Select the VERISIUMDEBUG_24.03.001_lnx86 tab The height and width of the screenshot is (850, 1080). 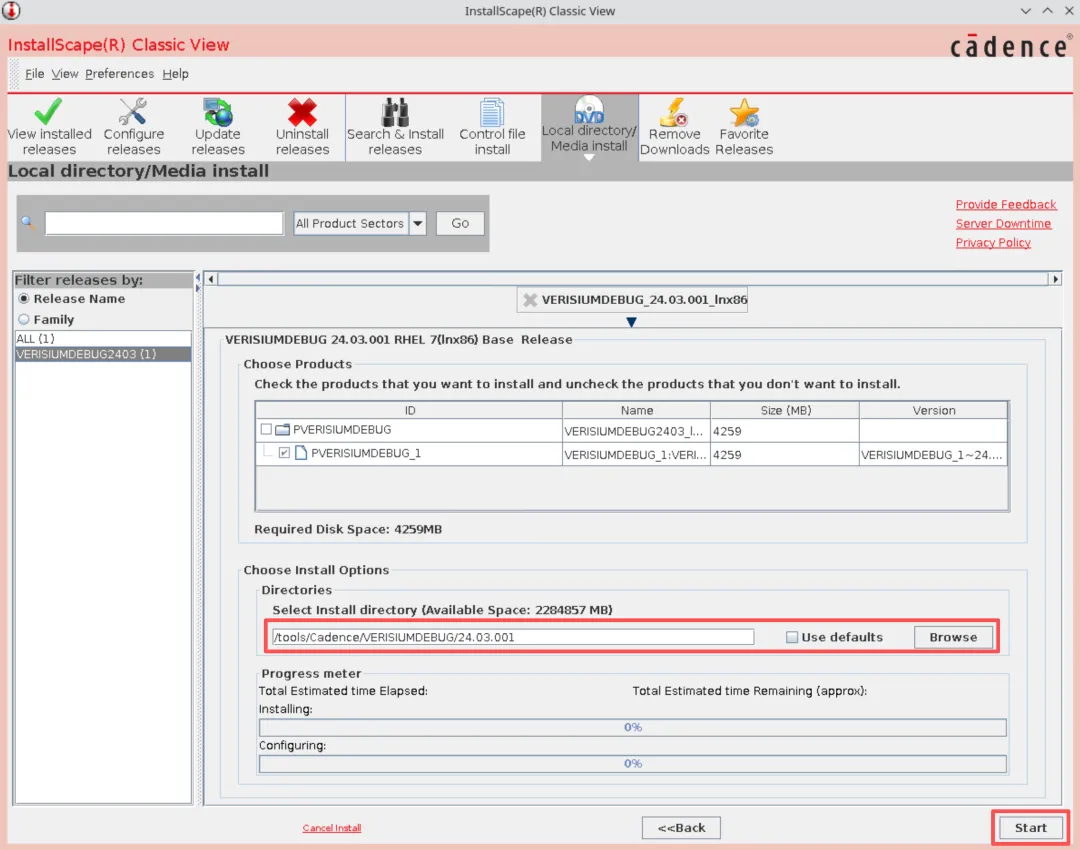(632, 300)
